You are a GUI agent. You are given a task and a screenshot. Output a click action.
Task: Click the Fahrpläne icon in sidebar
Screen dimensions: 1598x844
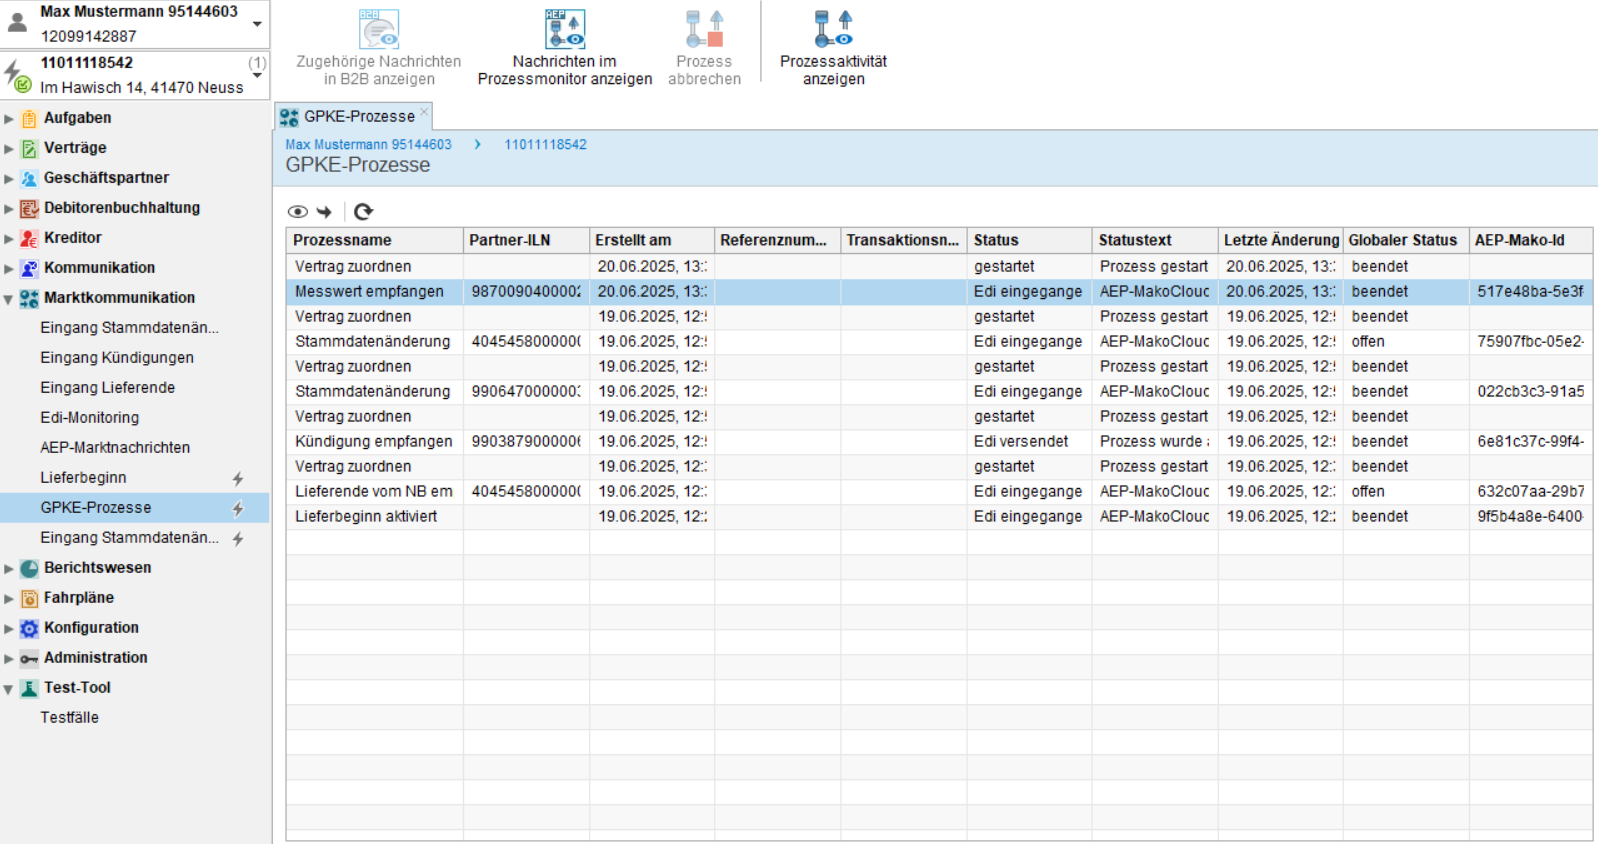click(x=29, y=598)
